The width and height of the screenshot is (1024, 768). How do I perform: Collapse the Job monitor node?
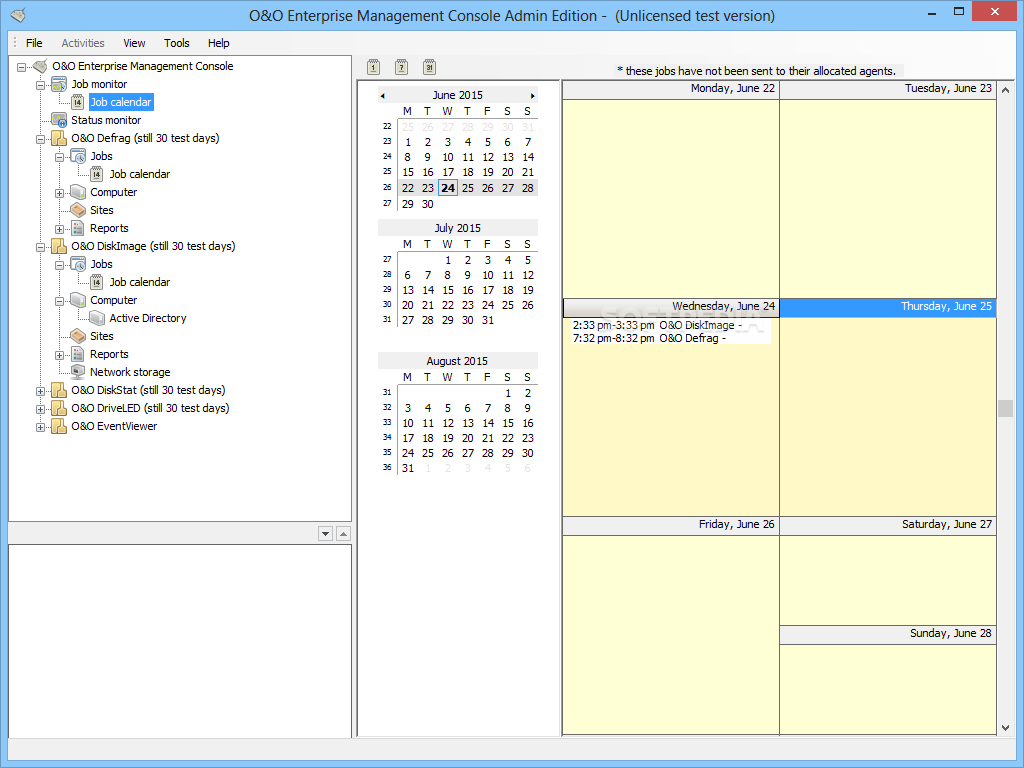[40, 85]
